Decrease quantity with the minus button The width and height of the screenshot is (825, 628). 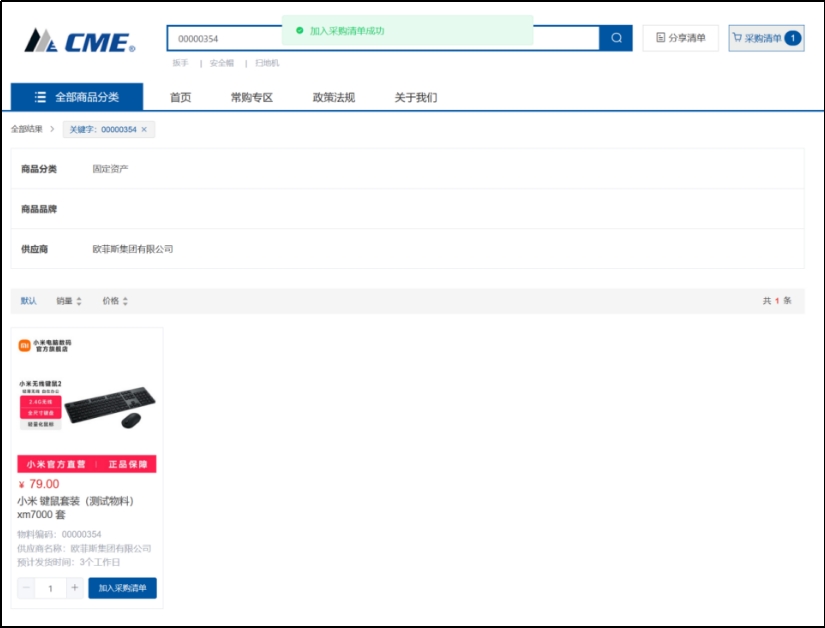point(26,588)
